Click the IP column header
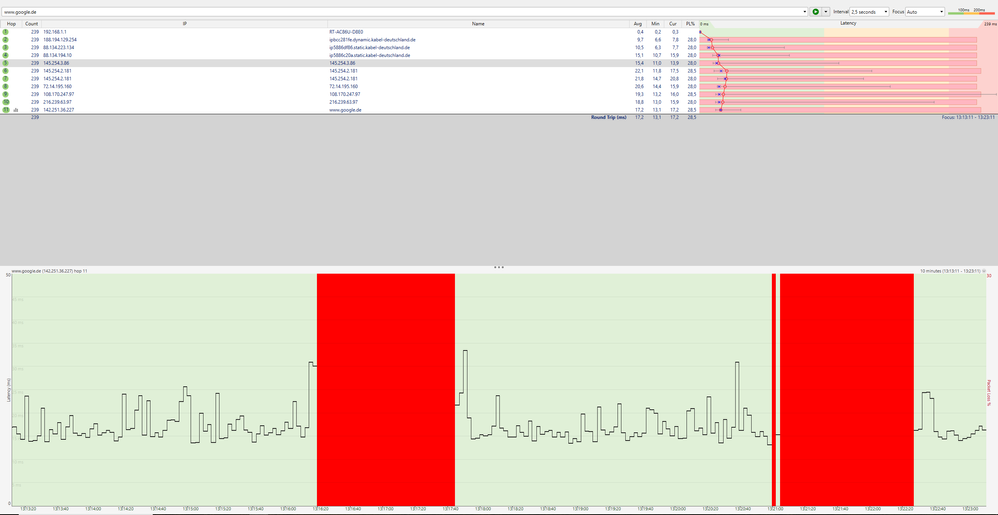Viewport: 998px width, 515px height. coord(184,24)
